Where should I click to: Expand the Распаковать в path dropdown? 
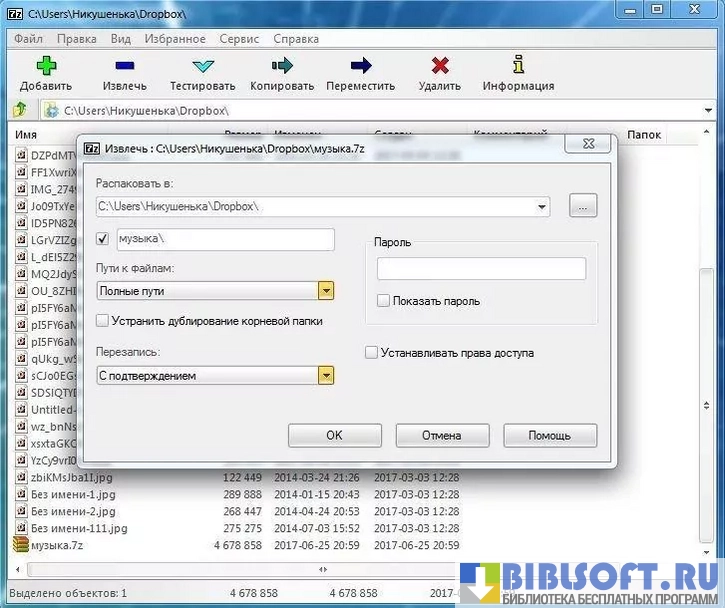[542, 207]
